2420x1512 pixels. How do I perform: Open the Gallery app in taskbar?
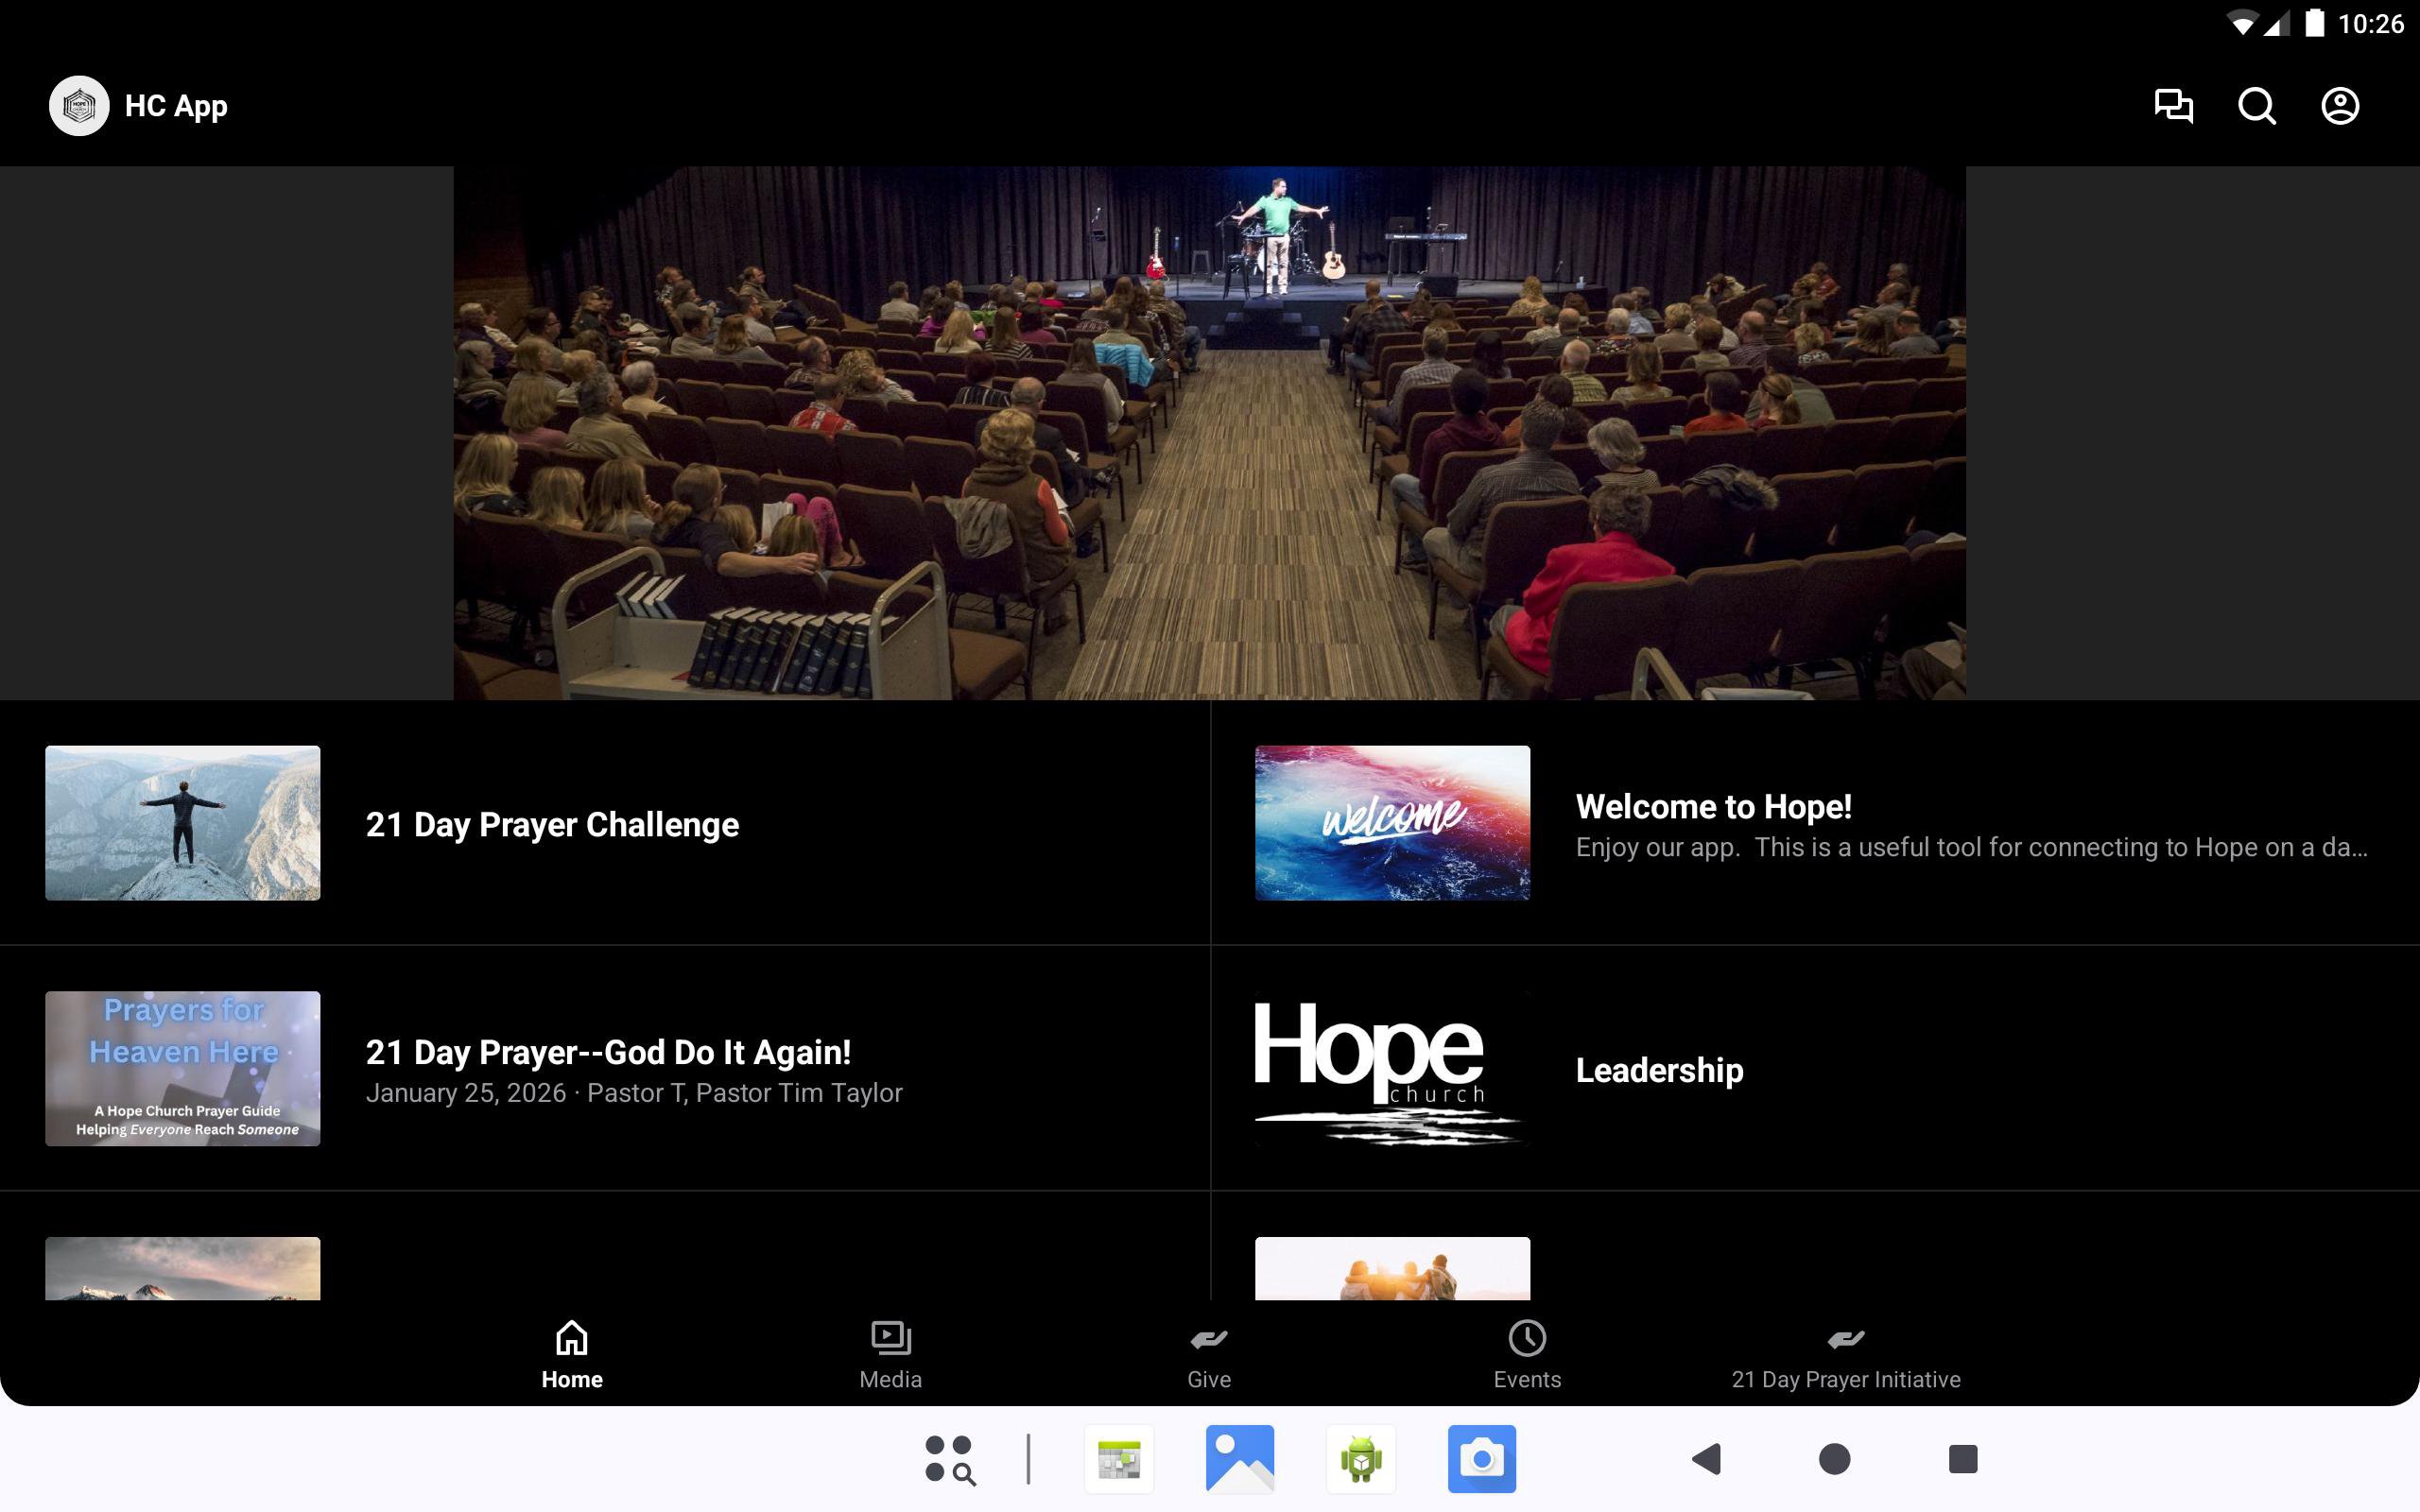coord(1239,1459)
